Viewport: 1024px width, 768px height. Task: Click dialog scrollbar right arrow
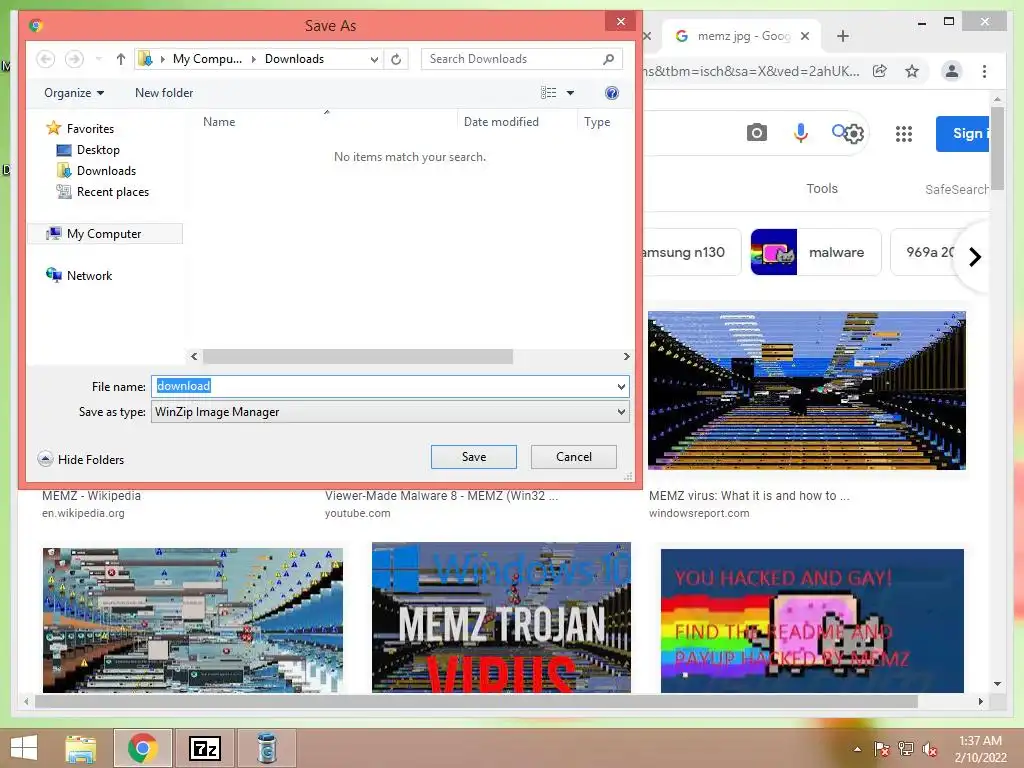point(626,357)
